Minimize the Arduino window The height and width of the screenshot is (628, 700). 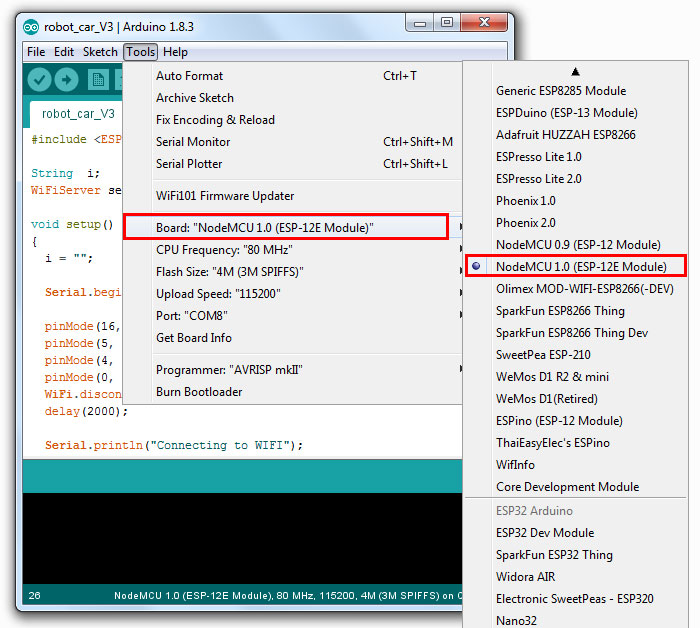click(420, 22)
